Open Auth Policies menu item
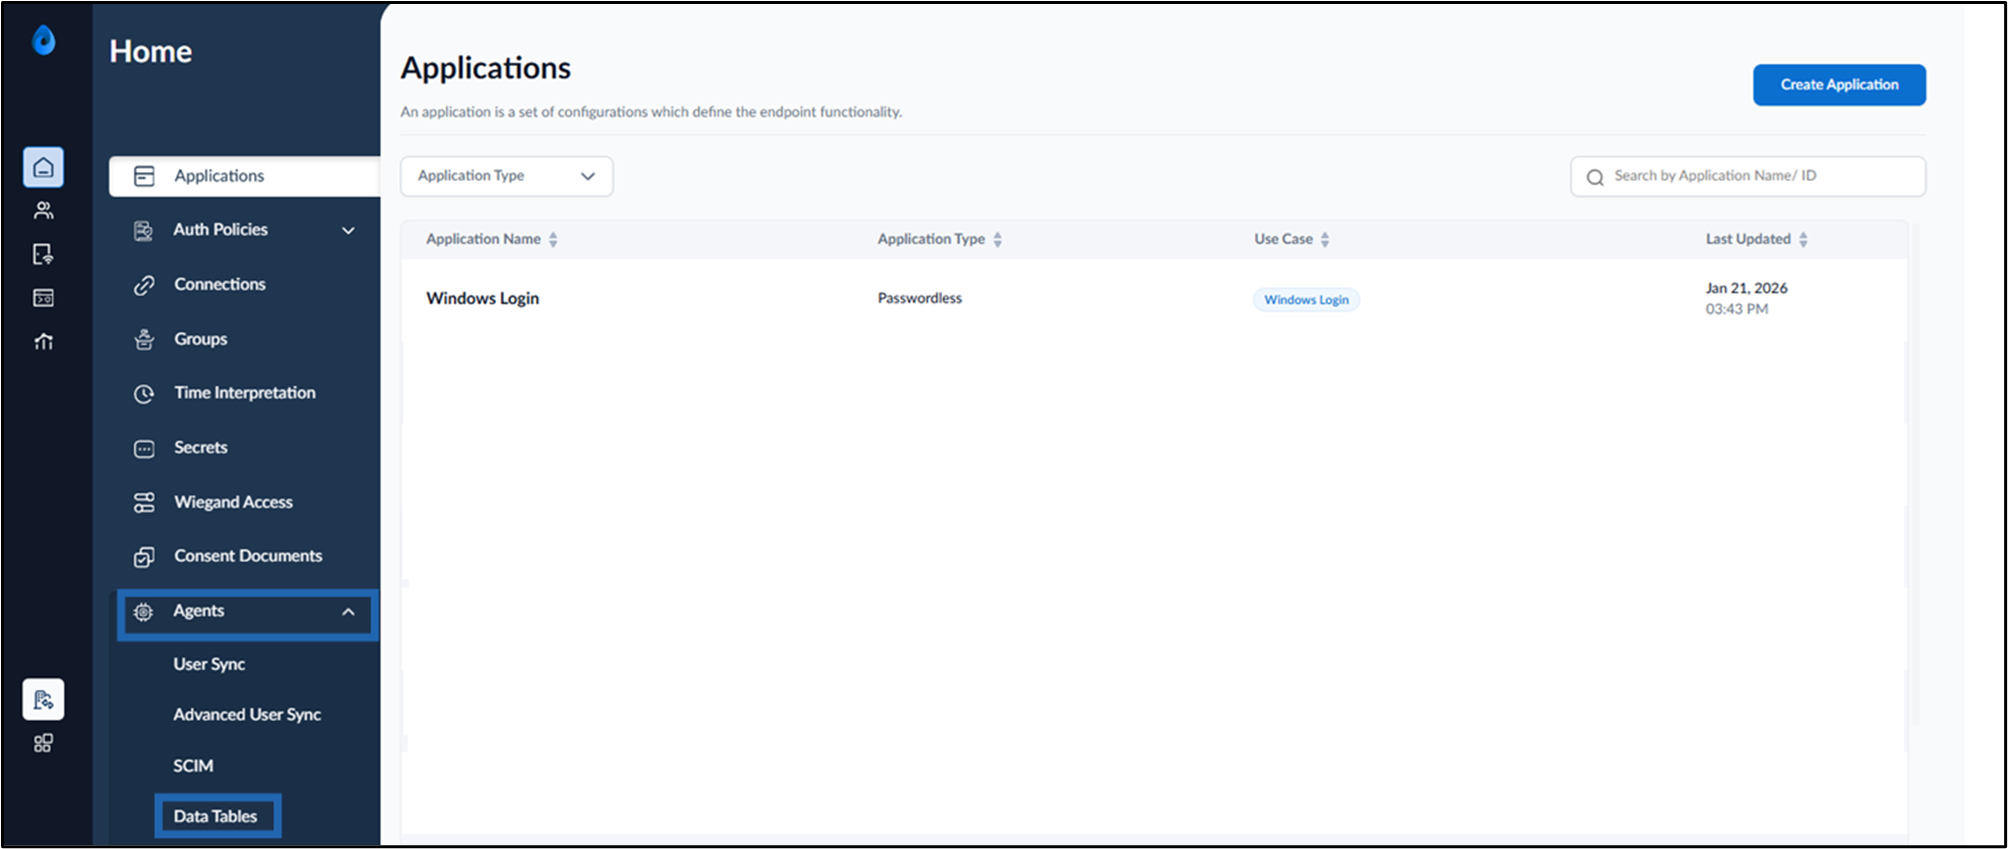Image resolution: width=2008 pixels, height=849 pixels. coord(220,230)
